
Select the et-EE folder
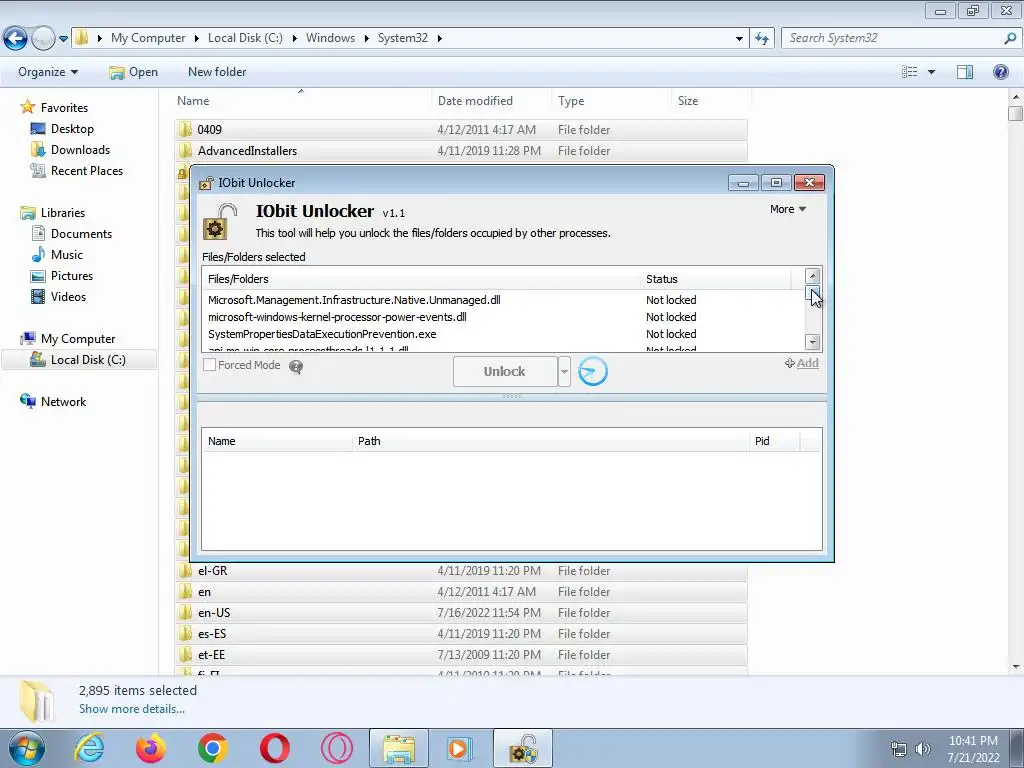pos(461,654)
